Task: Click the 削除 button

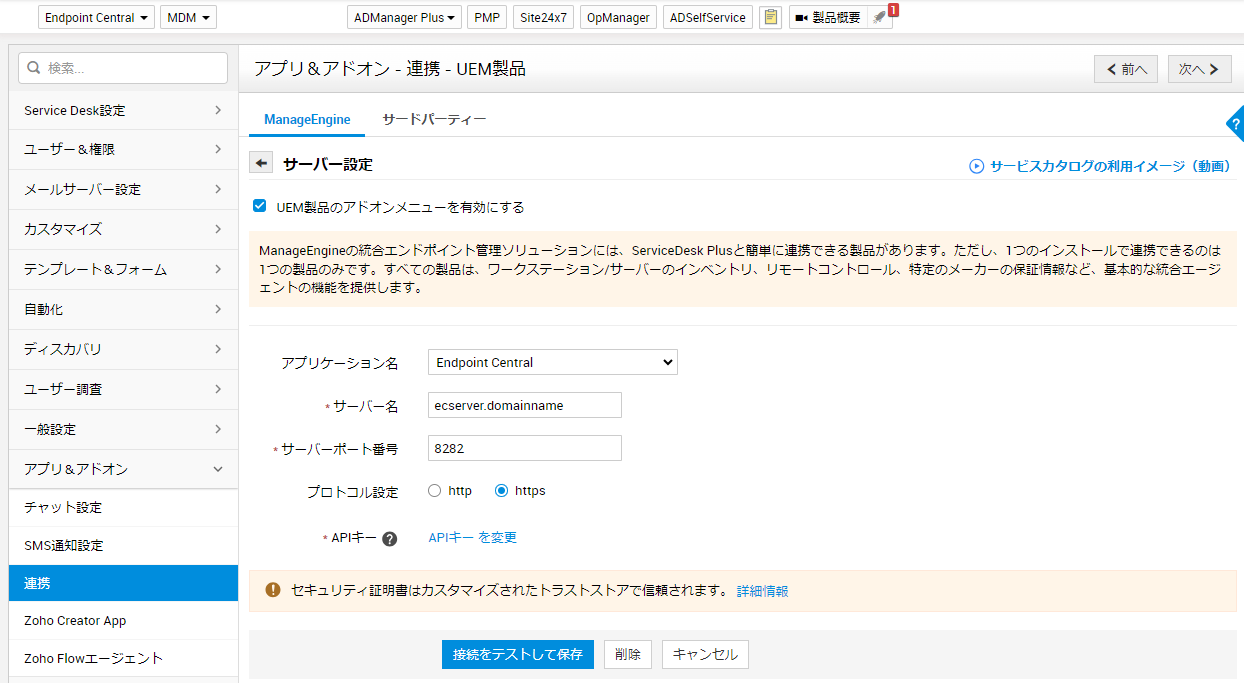Action: click(628, 655)
